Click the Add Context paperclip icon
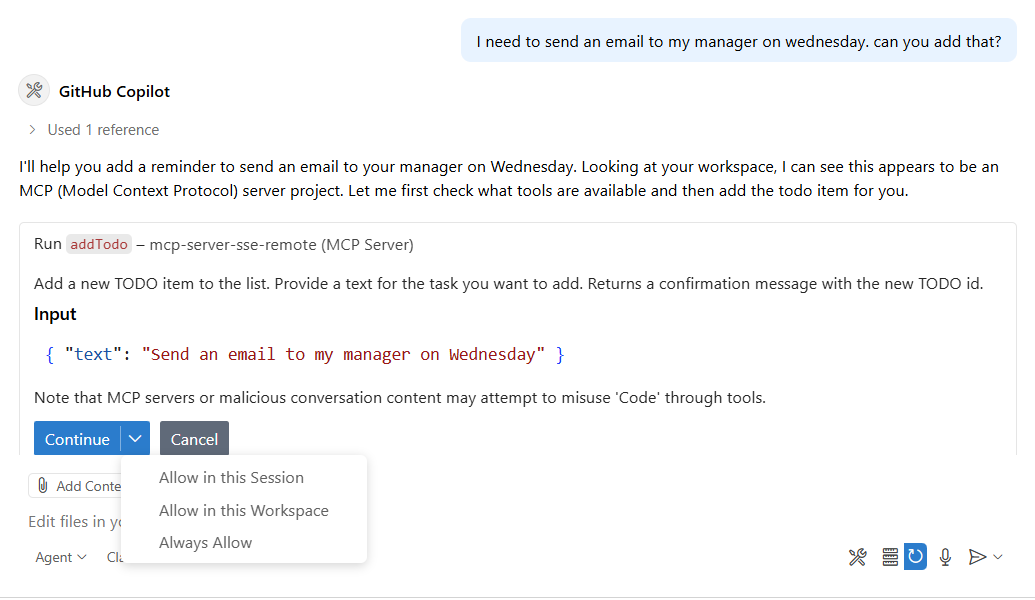The width and height of the screenshot is (1035, 600). tap(43, 486)
